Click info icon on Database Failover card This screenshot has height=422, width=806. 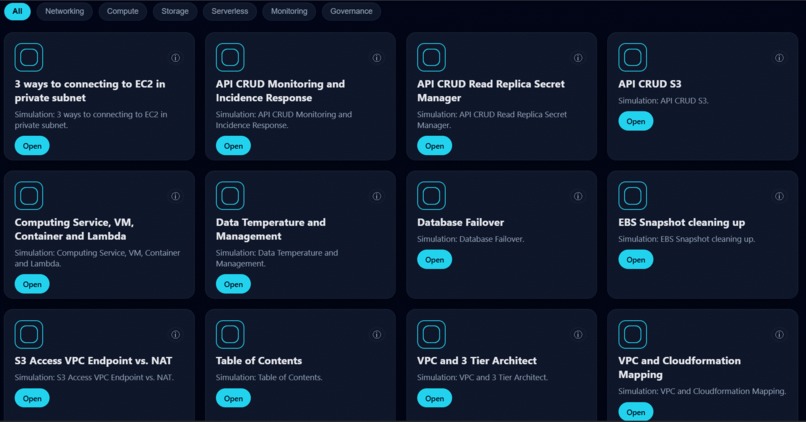tap(578, 196)
